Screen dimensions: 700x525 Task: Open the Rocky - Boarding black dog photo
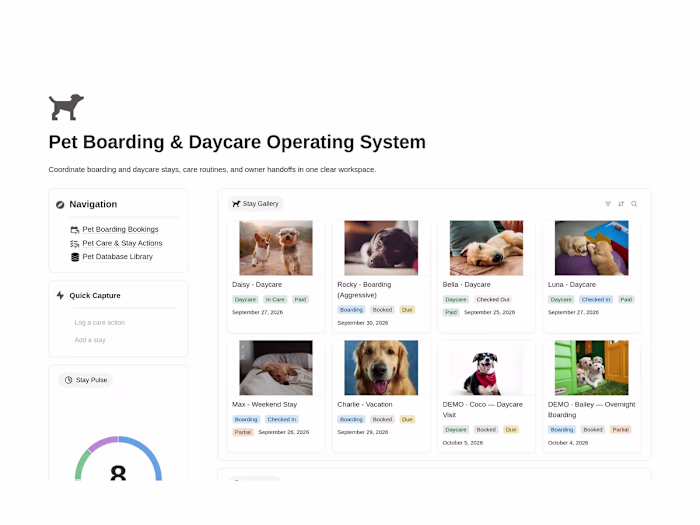tap(381, 248)
